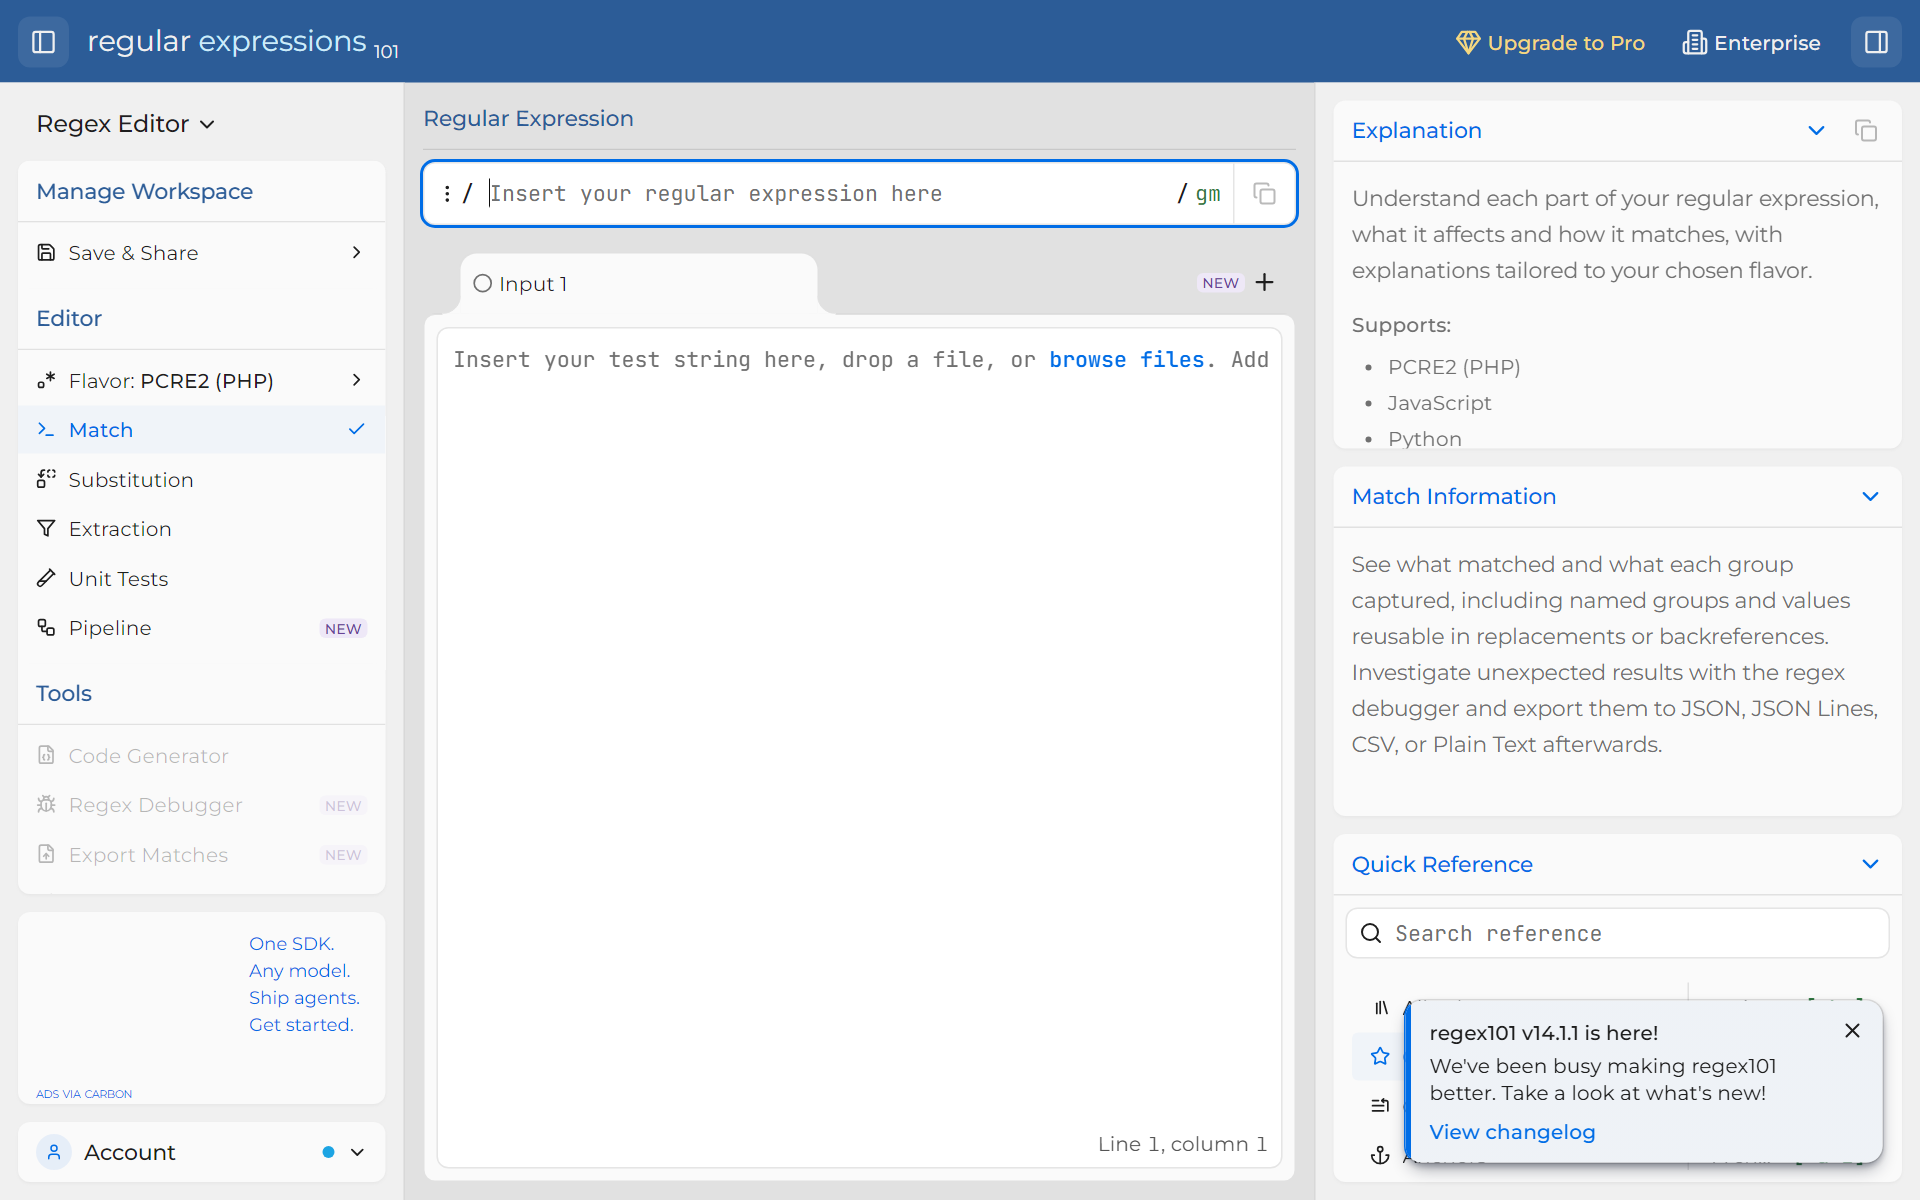Collapse the Explanation panel chevron

click(x=1816, y=131)
